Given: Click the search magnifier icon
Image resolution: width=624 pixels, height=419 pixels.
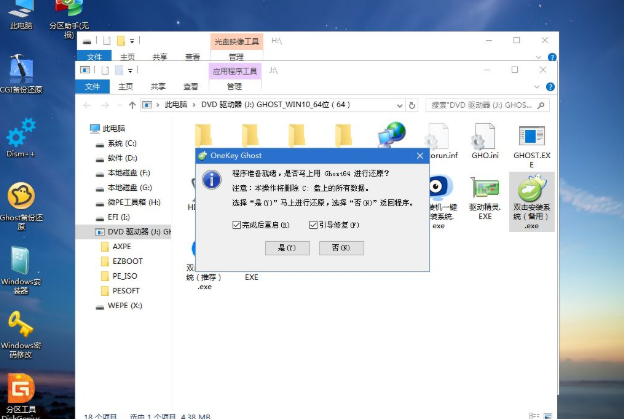Looking at the screenshot, I should (x=541, y=105).
